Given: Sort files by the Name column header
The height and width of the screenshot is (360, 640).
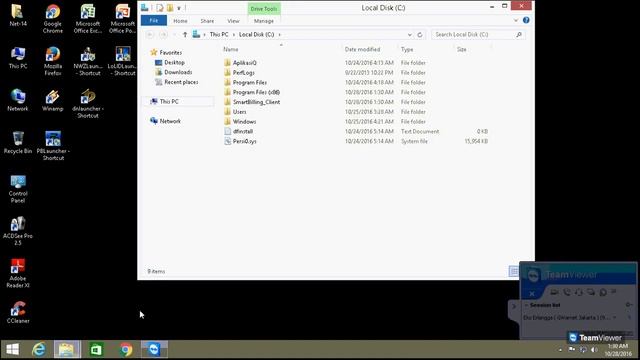Looking at the screenshot, I should [x=231, y=49].
